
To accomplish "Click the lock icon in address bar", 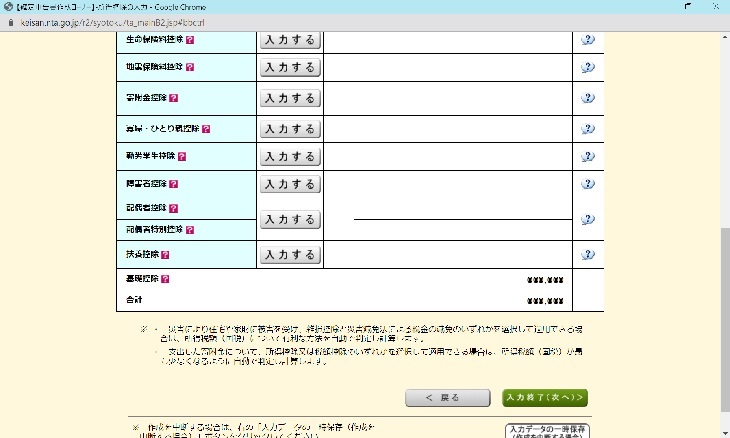I will [11, 22].
